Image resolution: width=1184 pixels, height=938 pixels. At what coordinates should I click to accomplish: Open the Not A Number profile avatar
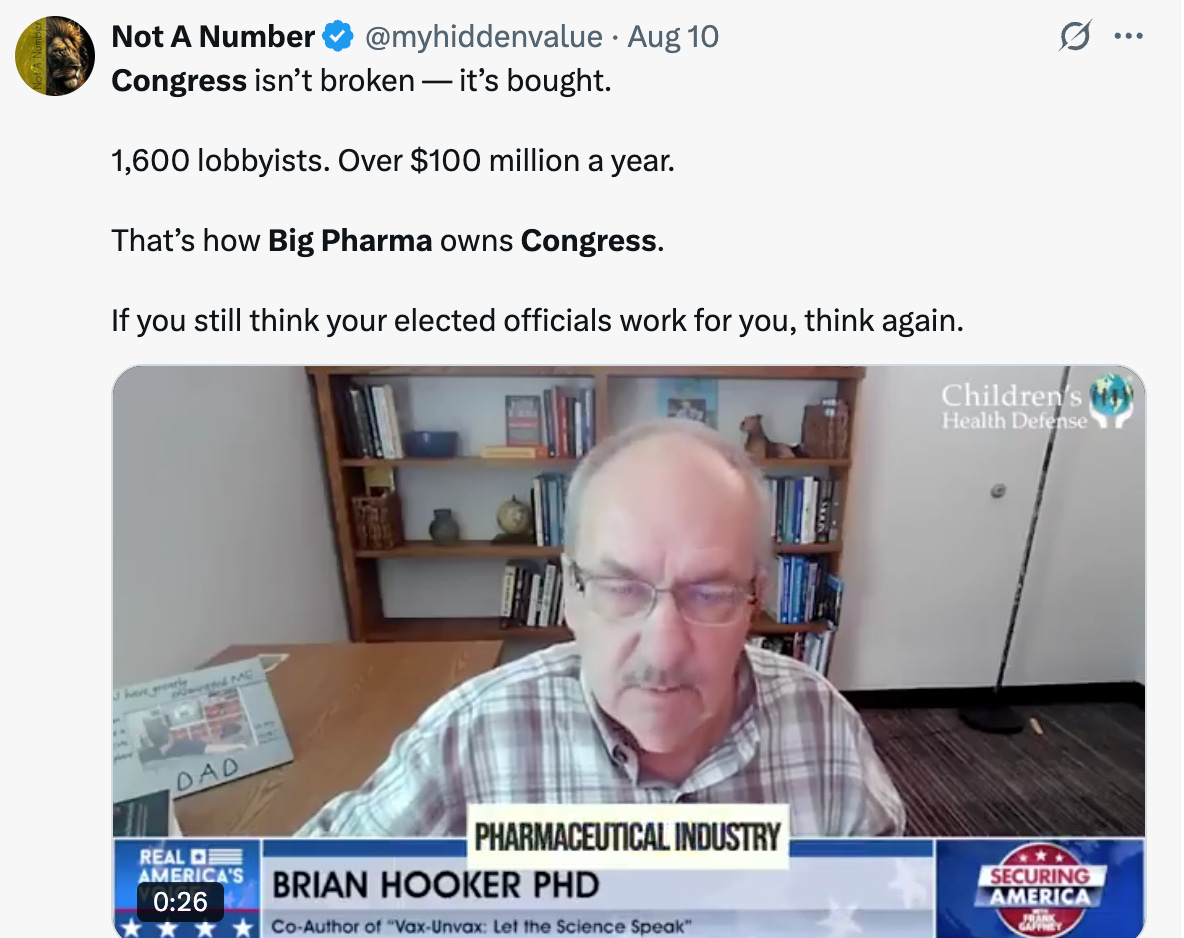click(x=55, y=56)
